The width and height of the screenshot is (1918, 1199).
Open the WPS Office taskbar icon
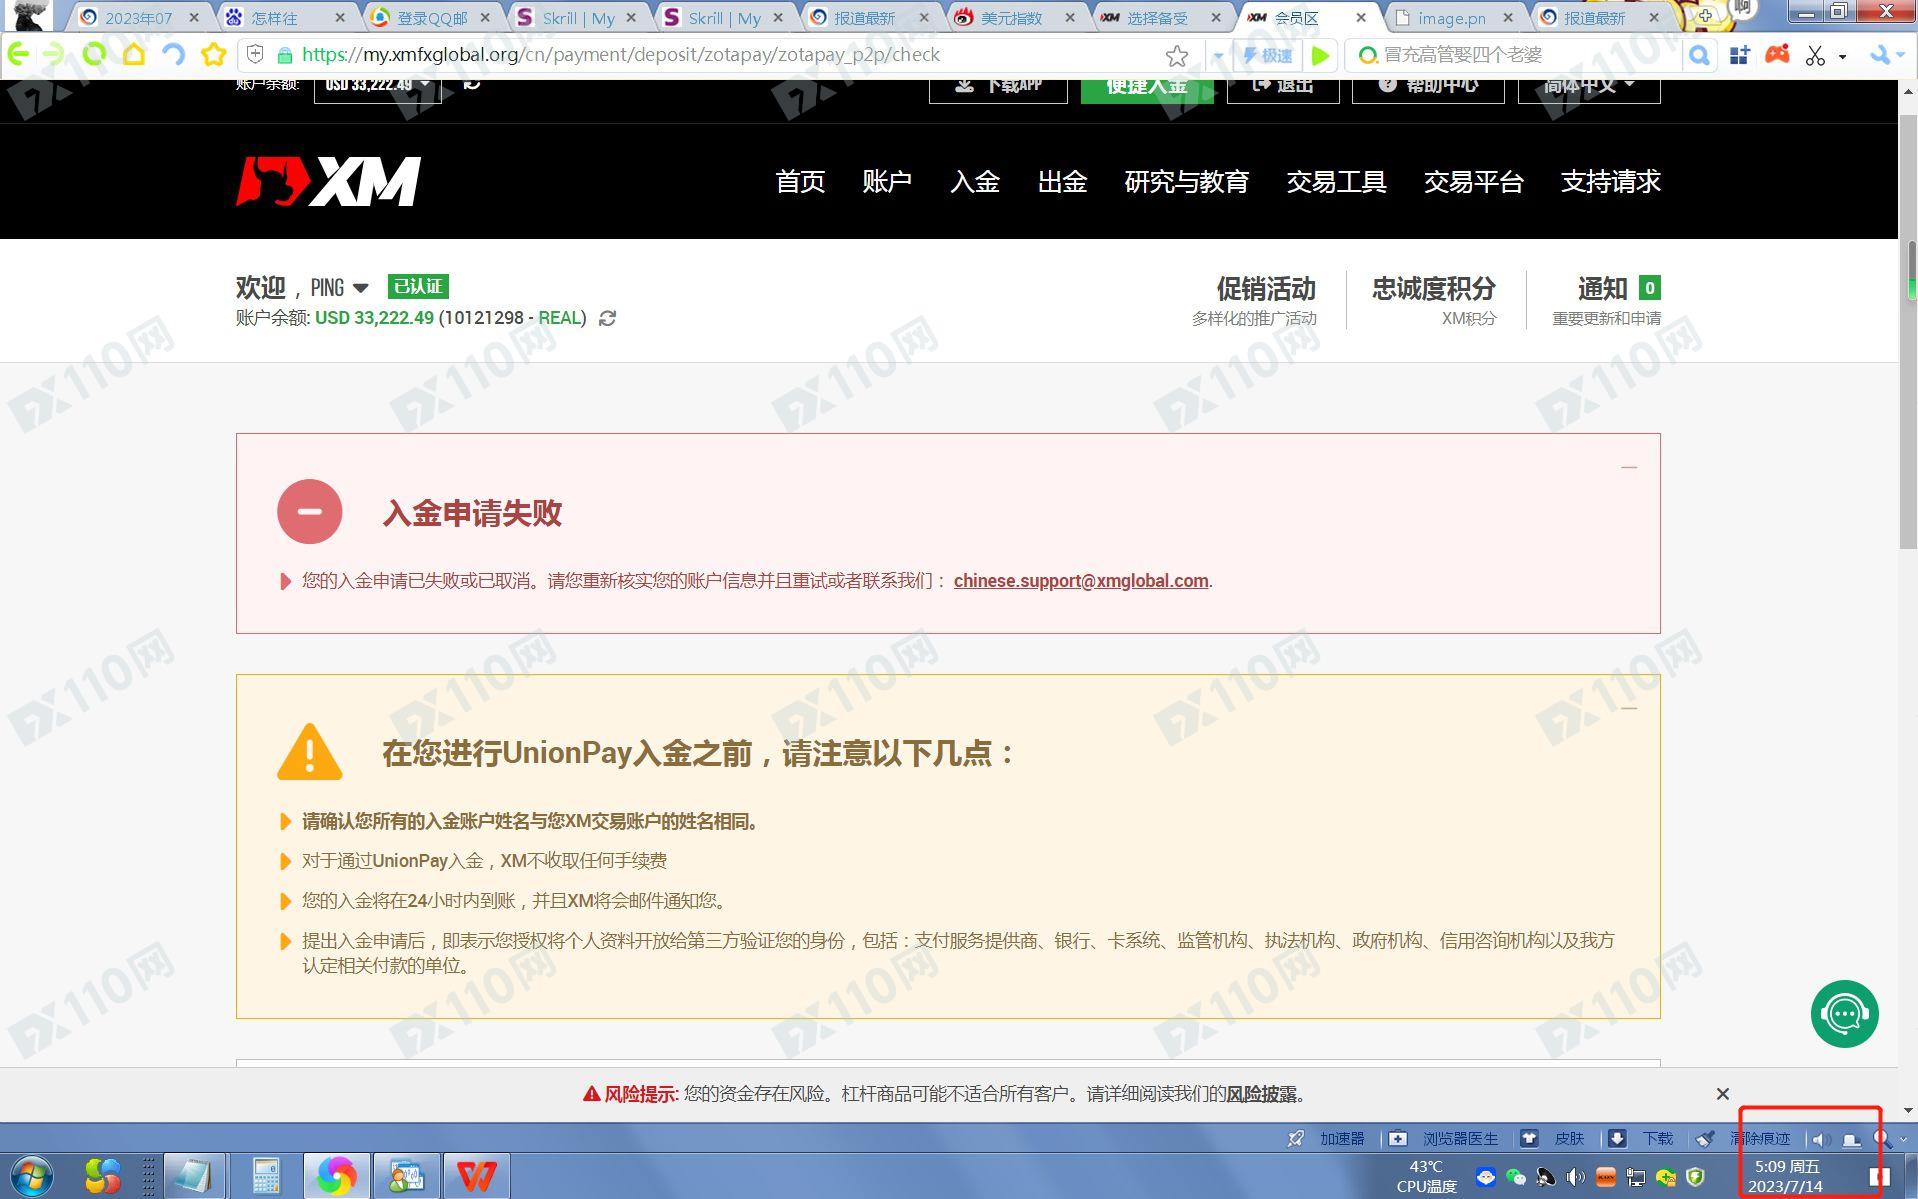476,1176
